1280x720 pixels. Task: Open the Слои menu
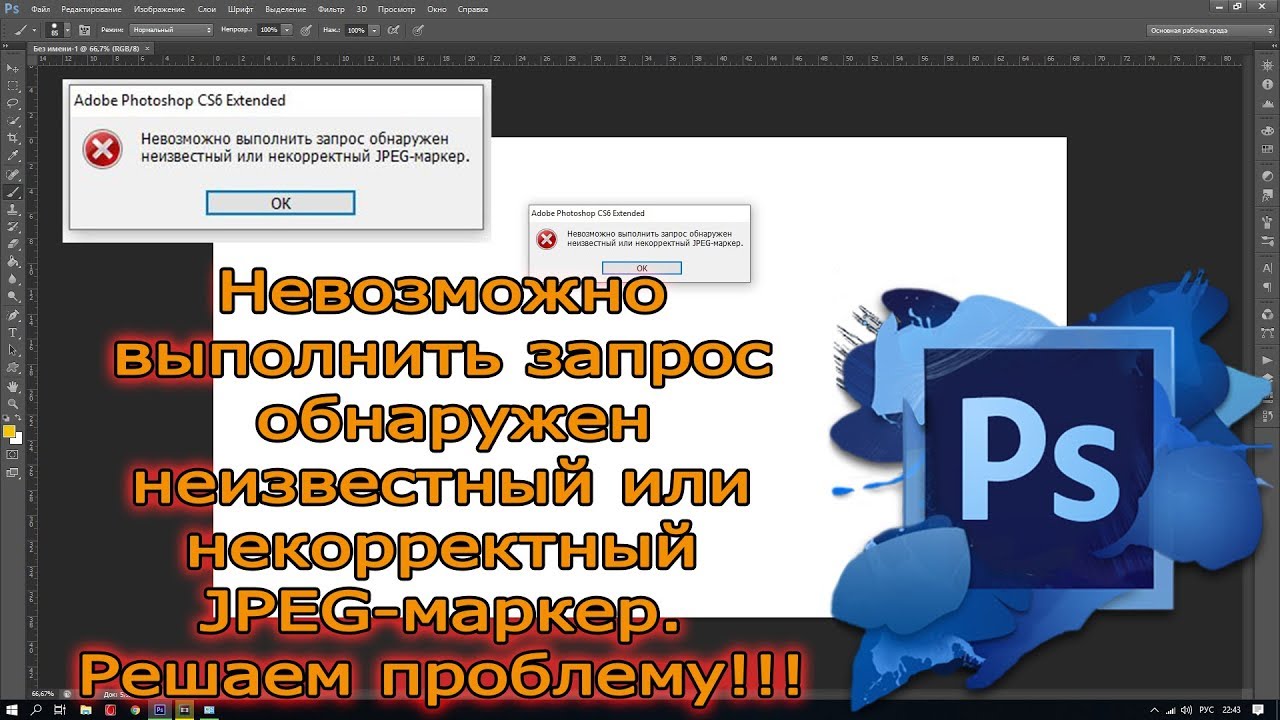click(207, 8)
